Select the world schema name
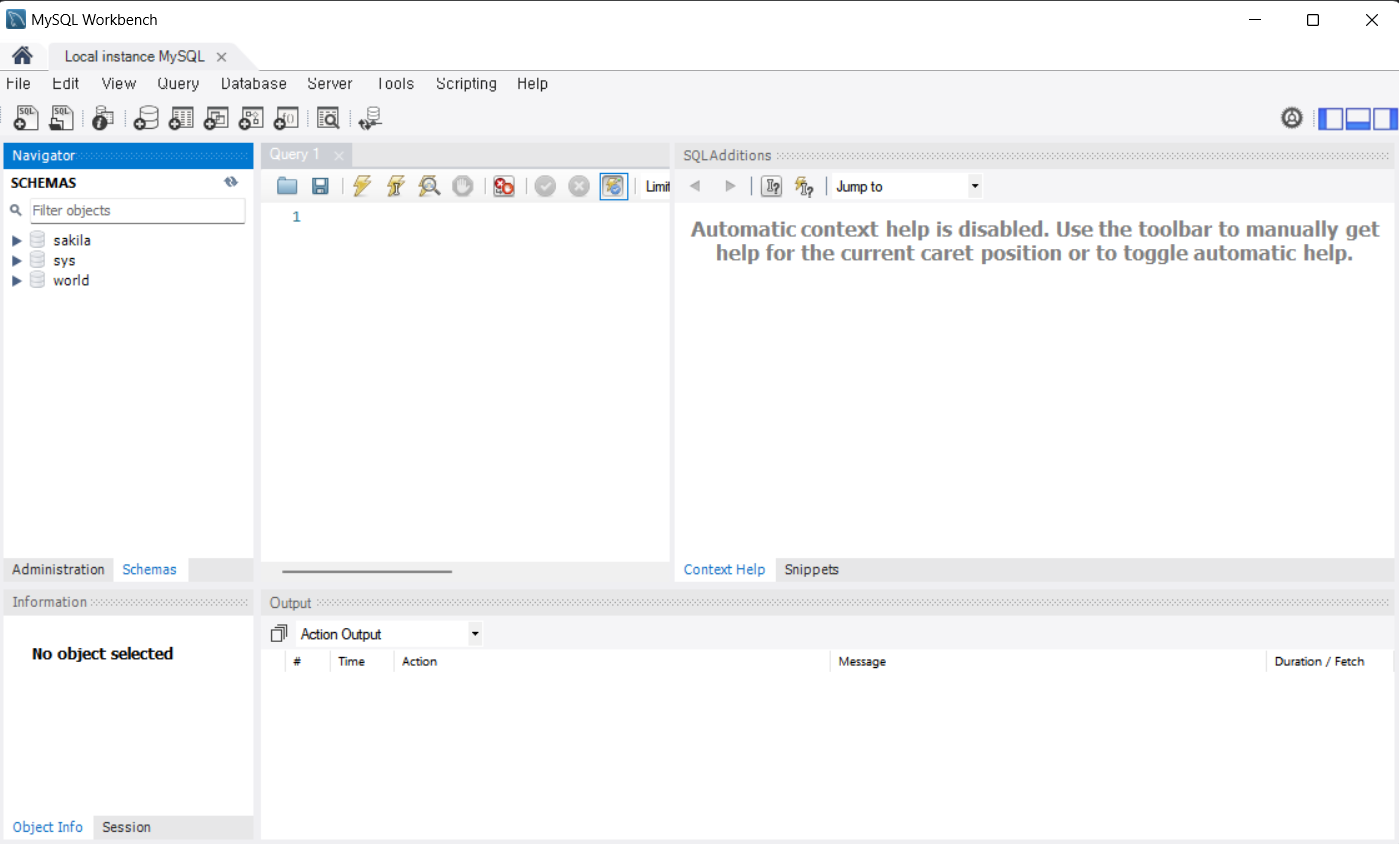The height and width of the screenshot is (844, 1399). [71, 280]
